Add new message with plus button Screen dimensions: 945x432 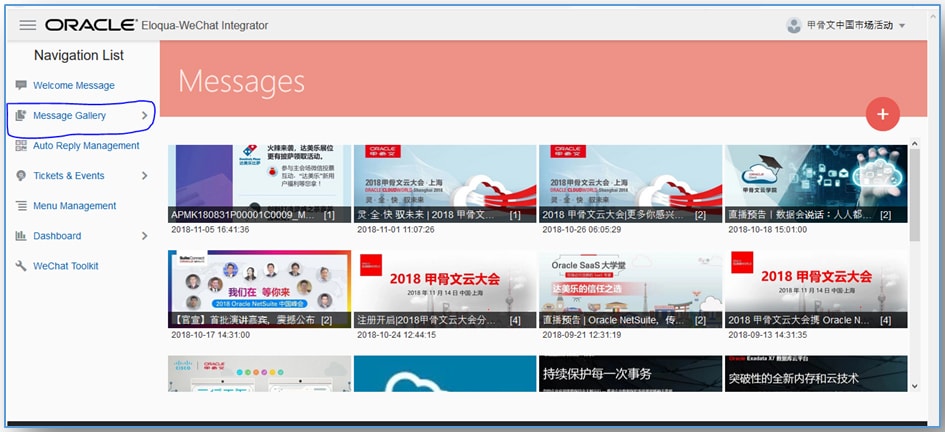(882, 114)
